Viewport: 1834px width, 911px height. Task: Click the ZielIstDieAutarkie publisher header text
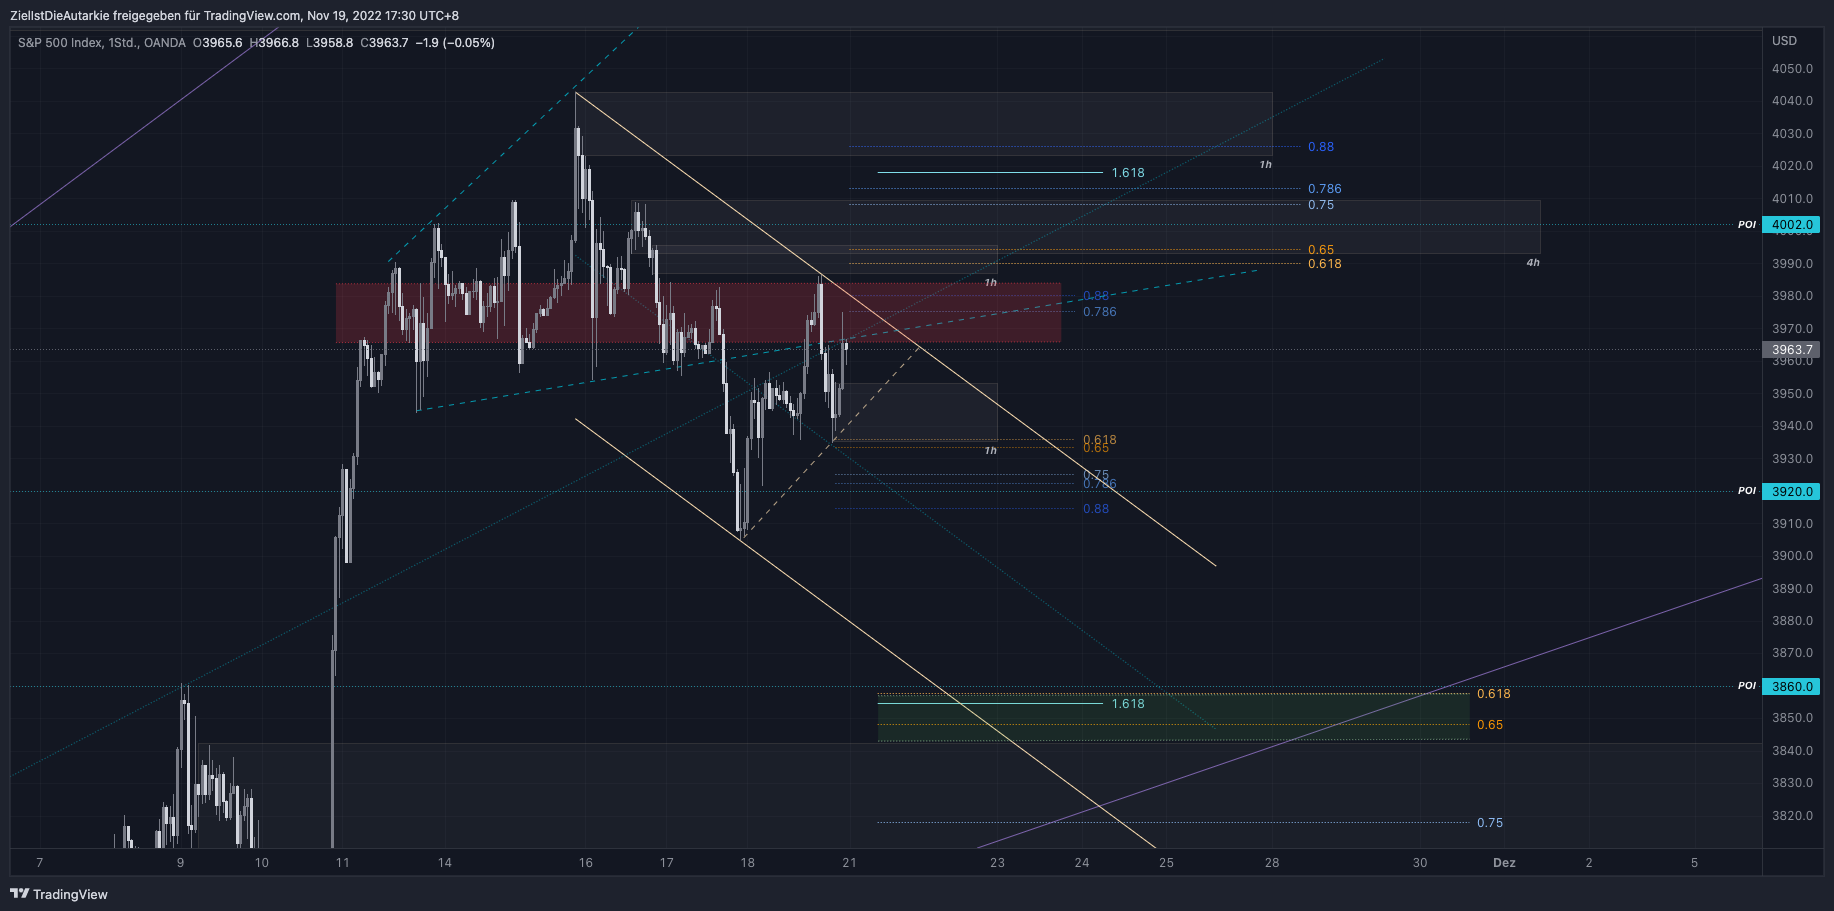tap(234, 16)
